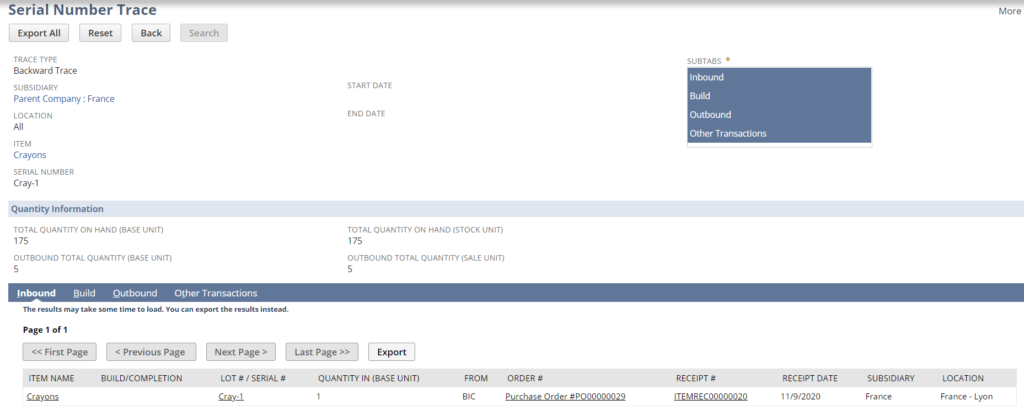Export the Inbound results

392,352
